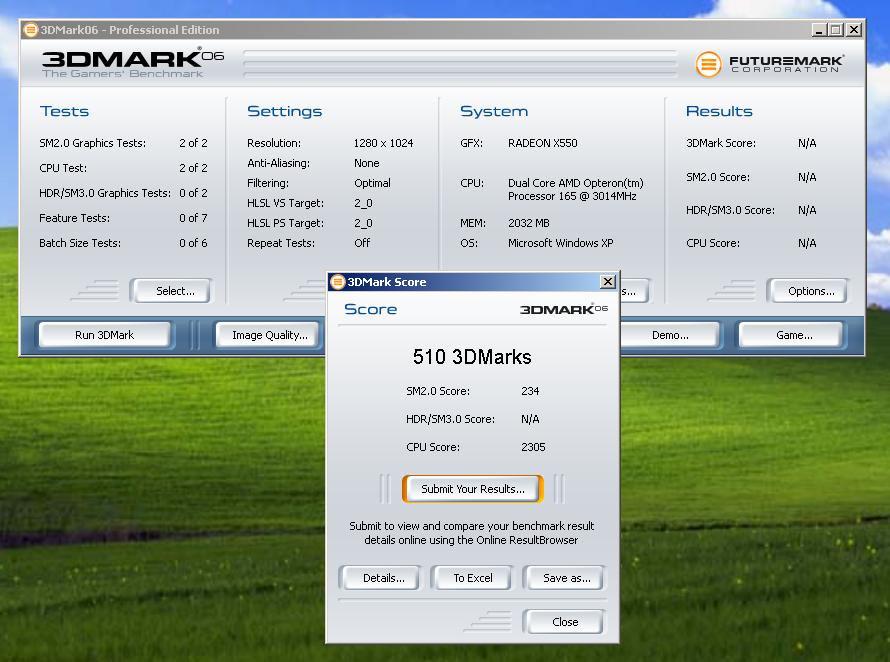This screenshot has width=890, height=662.
Task: Click the resolution value '1280 x 1024'
Action: (x=383, y=143)
